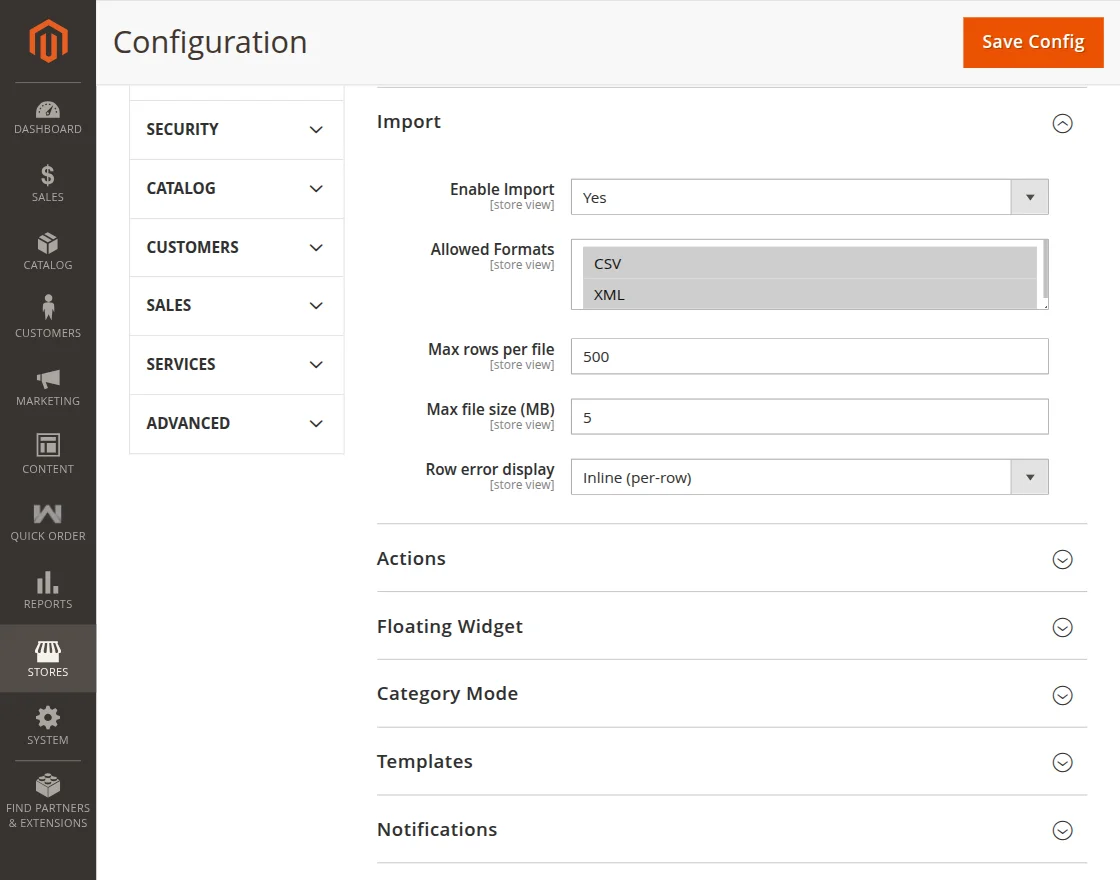
Task: Click the Allowed Formats list scrollbar
Action: tap(1045, 269)
